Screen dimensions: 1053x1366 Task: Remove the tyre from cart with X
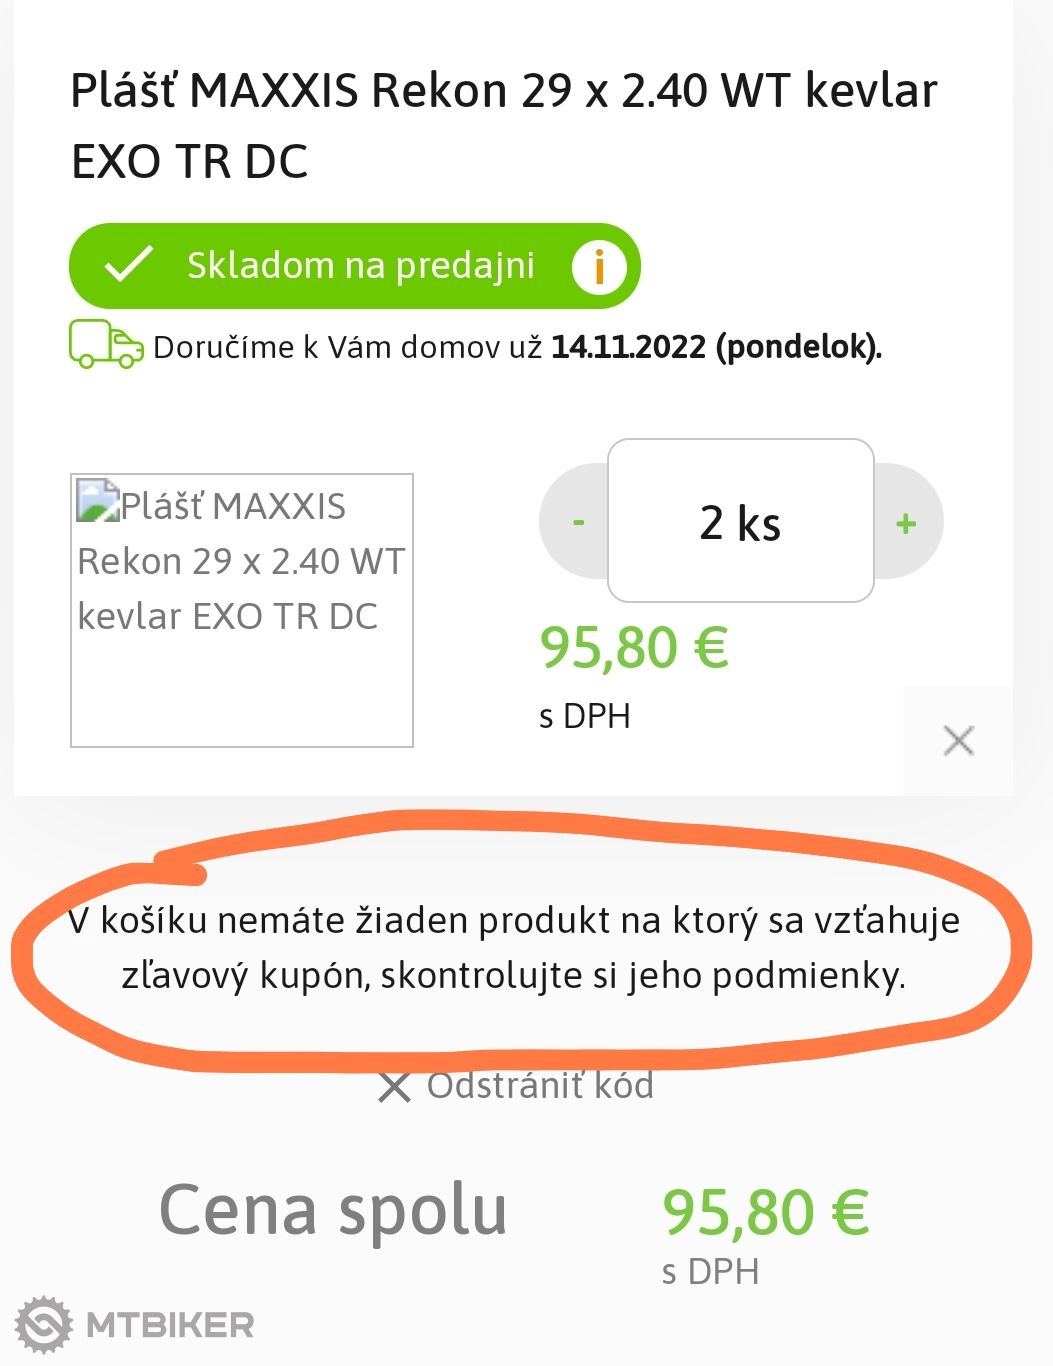click(958, 741)
